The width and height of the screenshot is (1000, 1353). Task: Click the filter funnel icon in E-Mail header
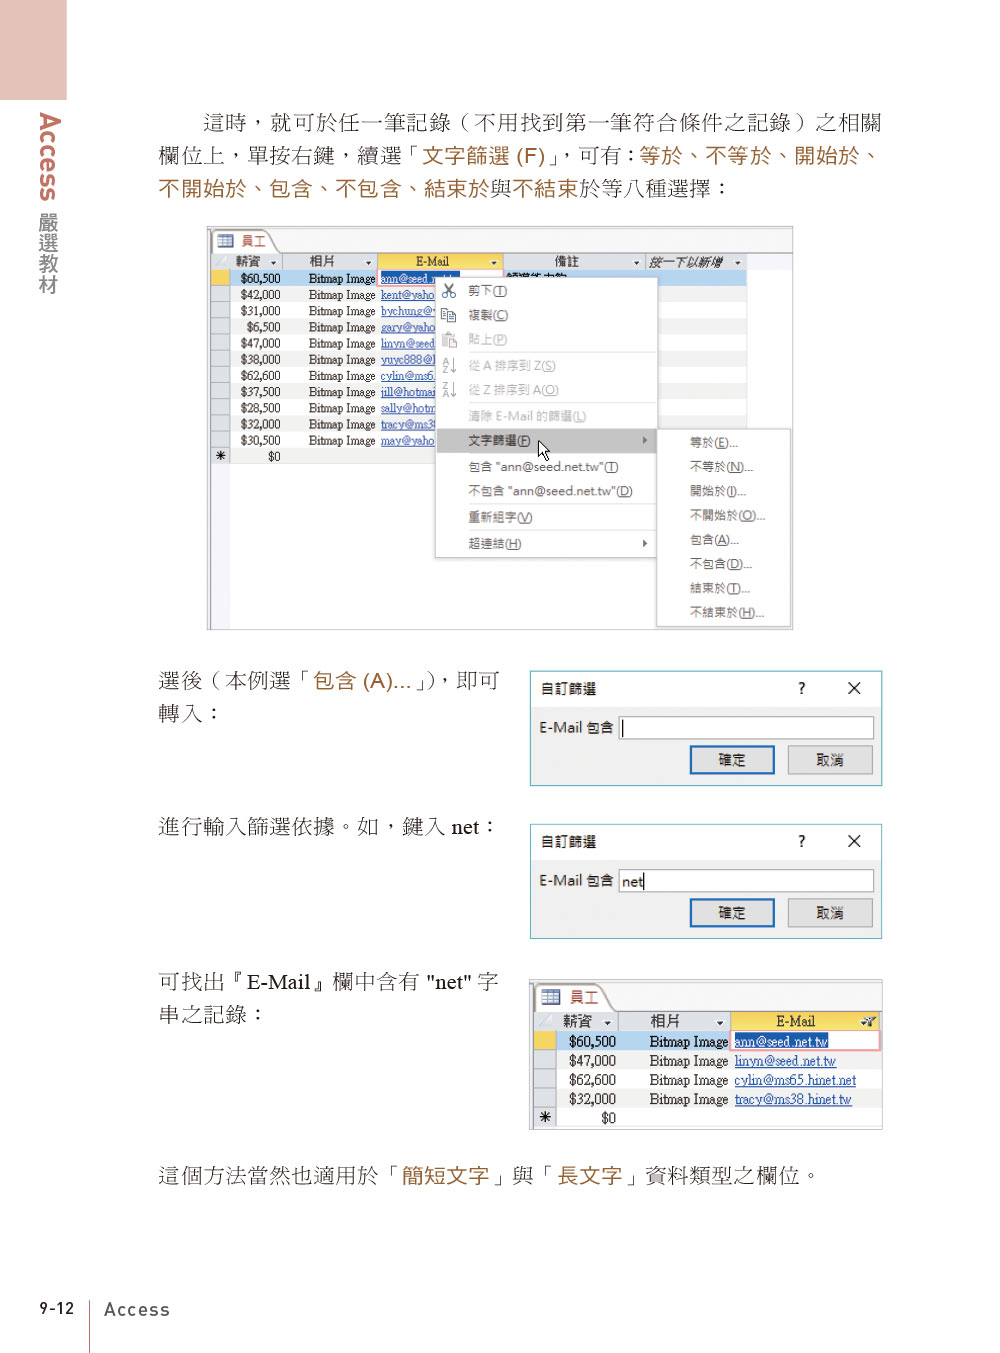click(x=868, y=1021)
